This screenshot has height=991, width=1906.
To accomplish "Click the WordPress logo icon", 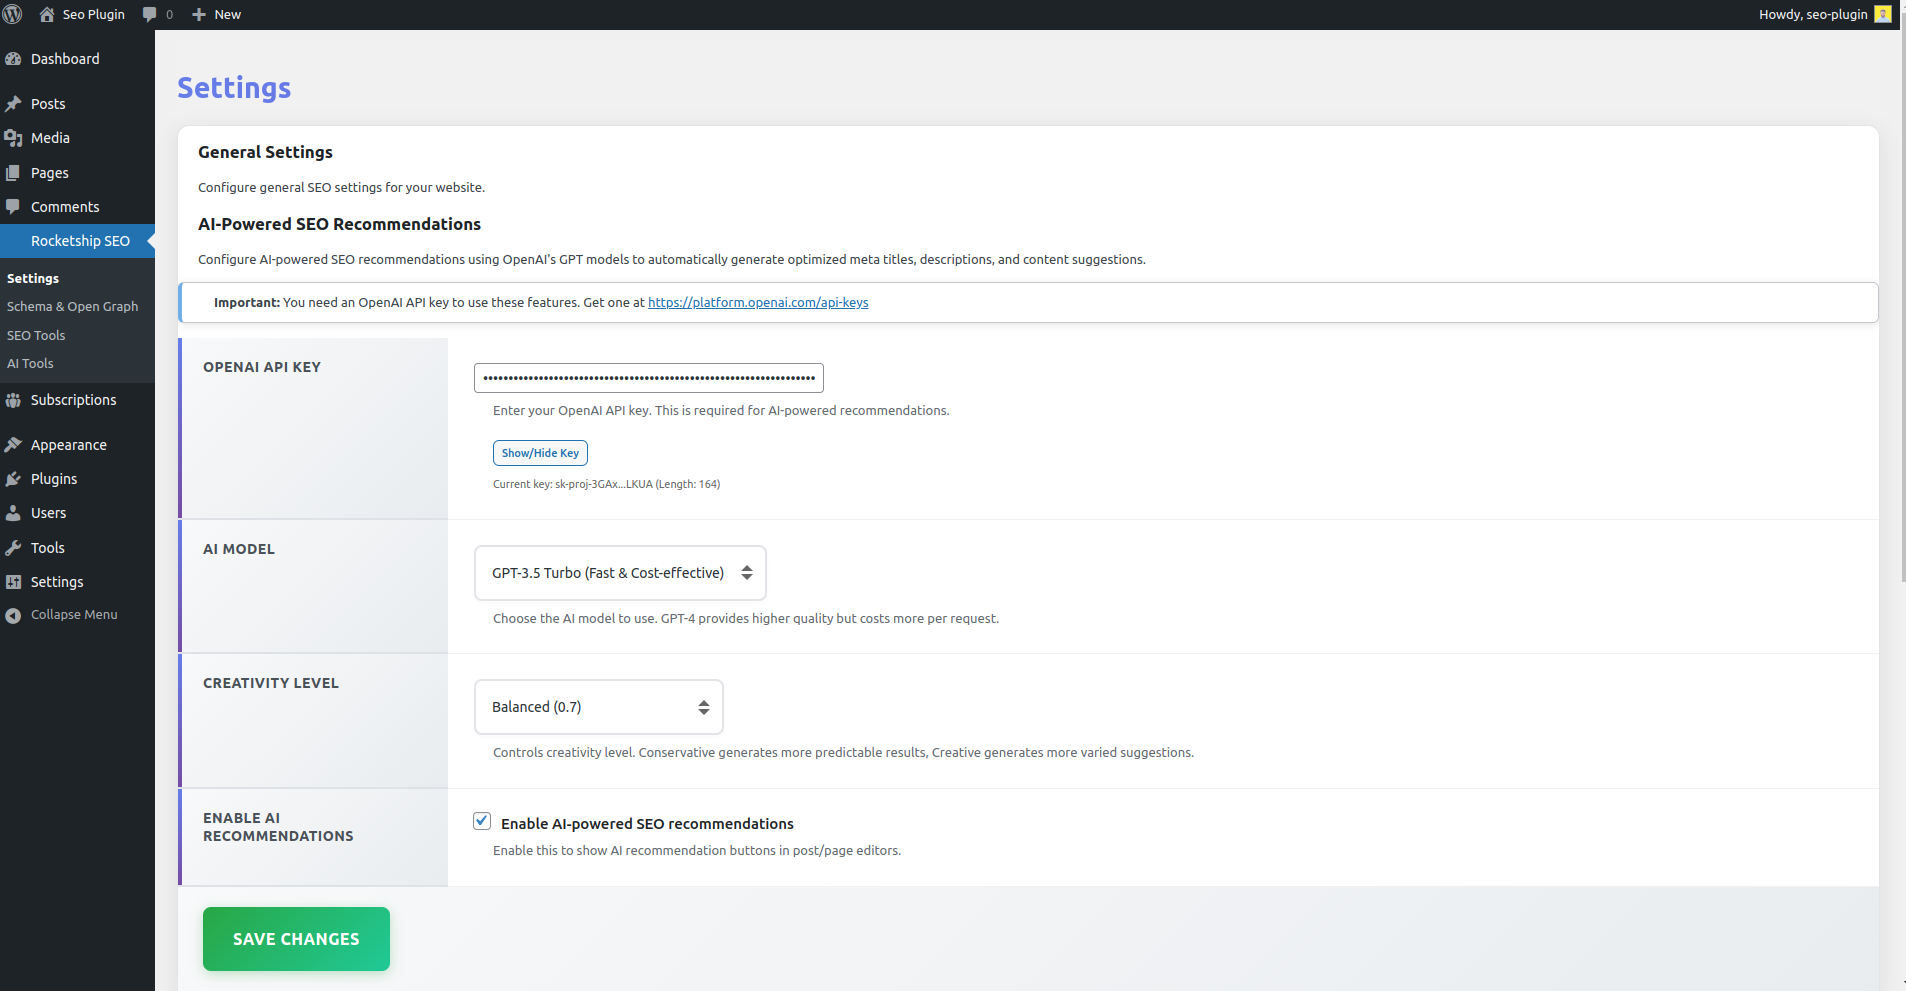I will tap(13, 14).
